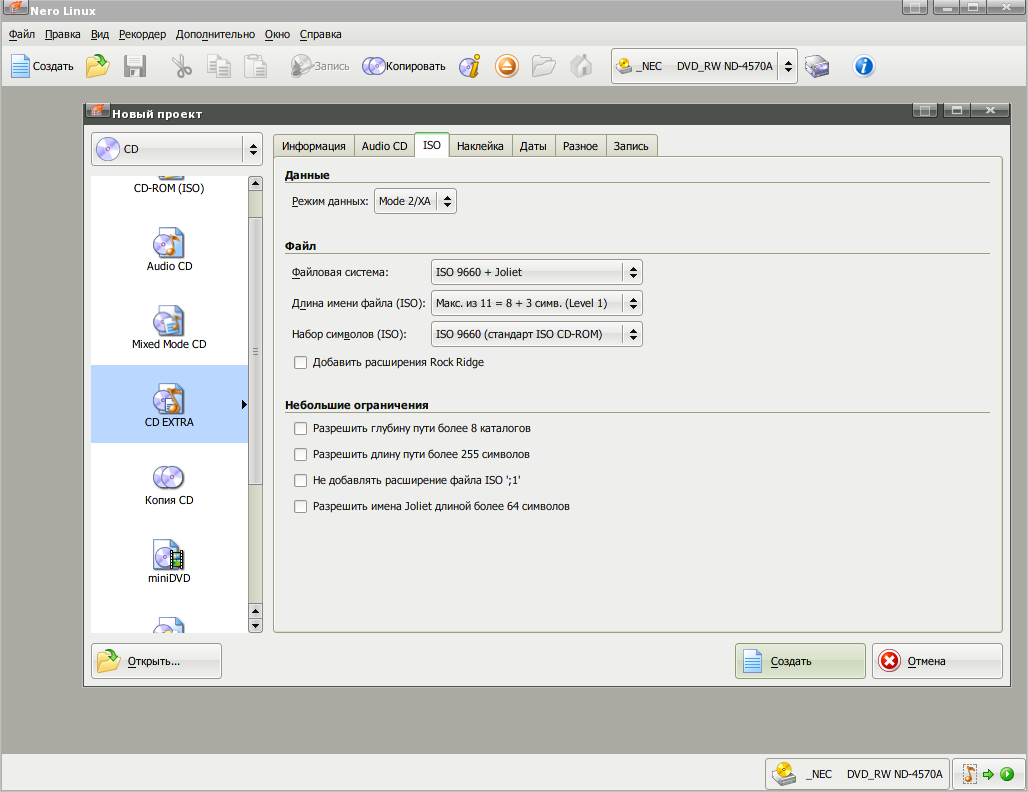Switch to the Даты tab
This screenshot has height=792, width=1028.
(533, 146)
